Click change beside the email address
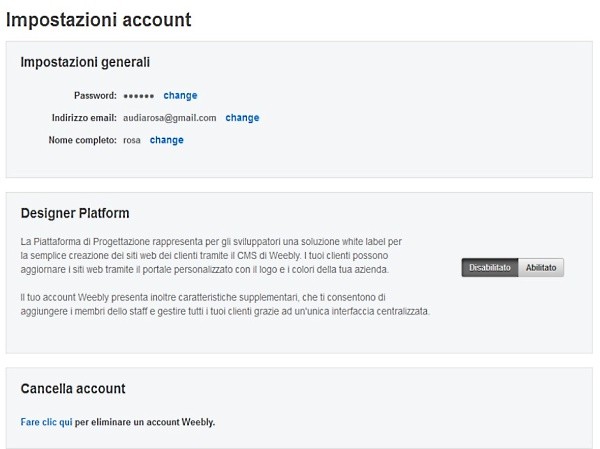This screenshot has width=600, height=449. [242, 118]
